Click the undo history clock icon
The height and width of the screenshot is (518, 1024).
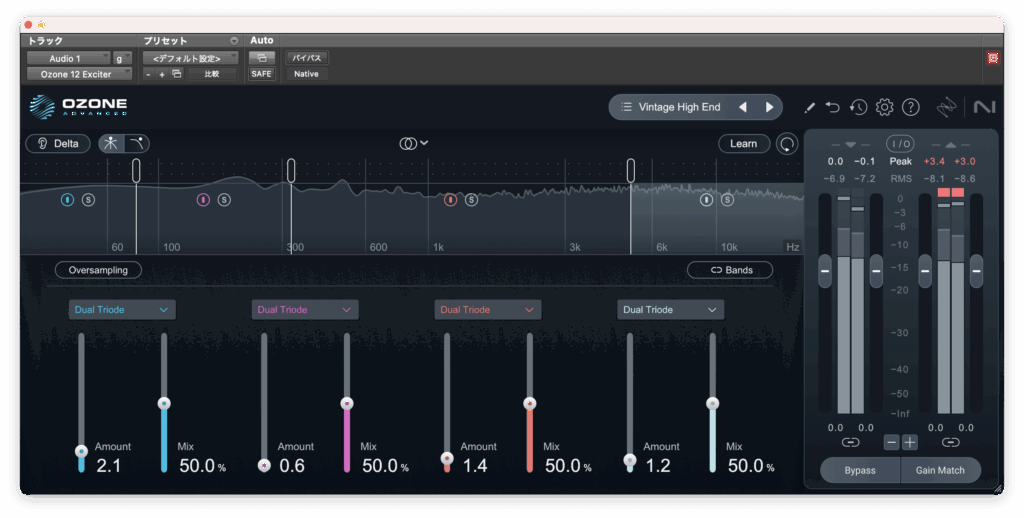[x=859, y=107]
